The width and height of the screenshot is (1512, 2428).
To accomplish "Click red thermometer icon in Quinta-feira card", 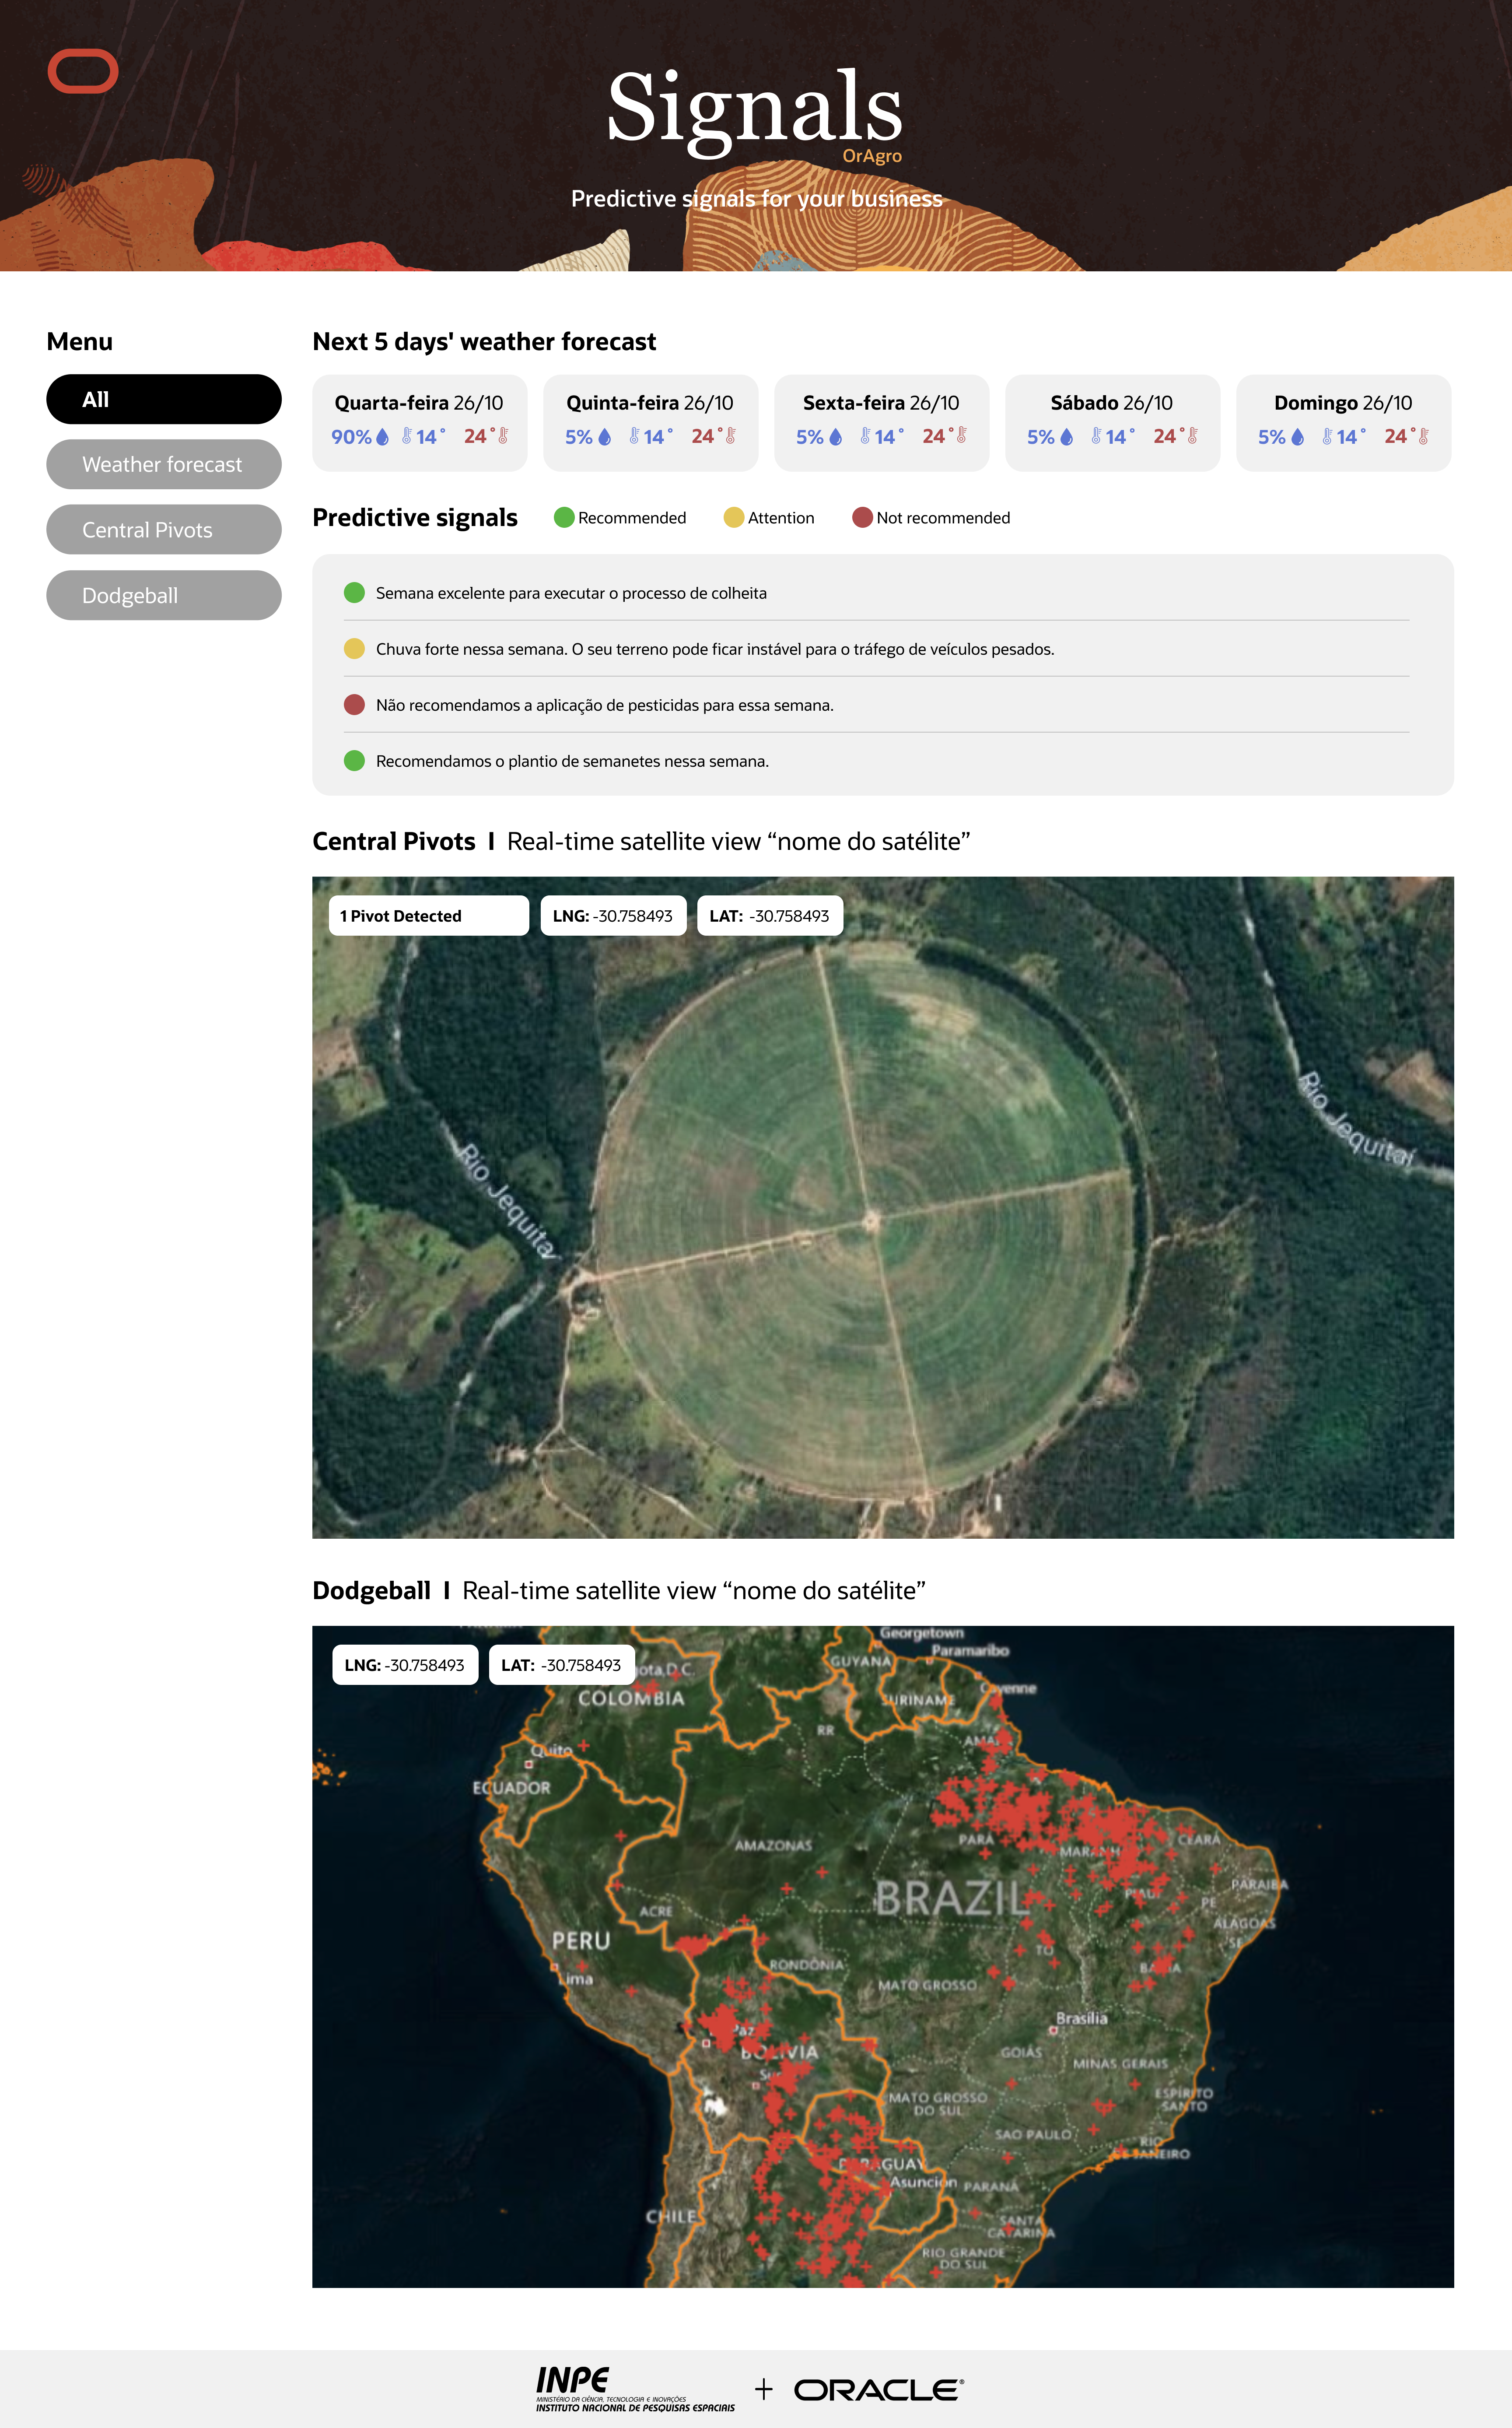I will (731, 436).
